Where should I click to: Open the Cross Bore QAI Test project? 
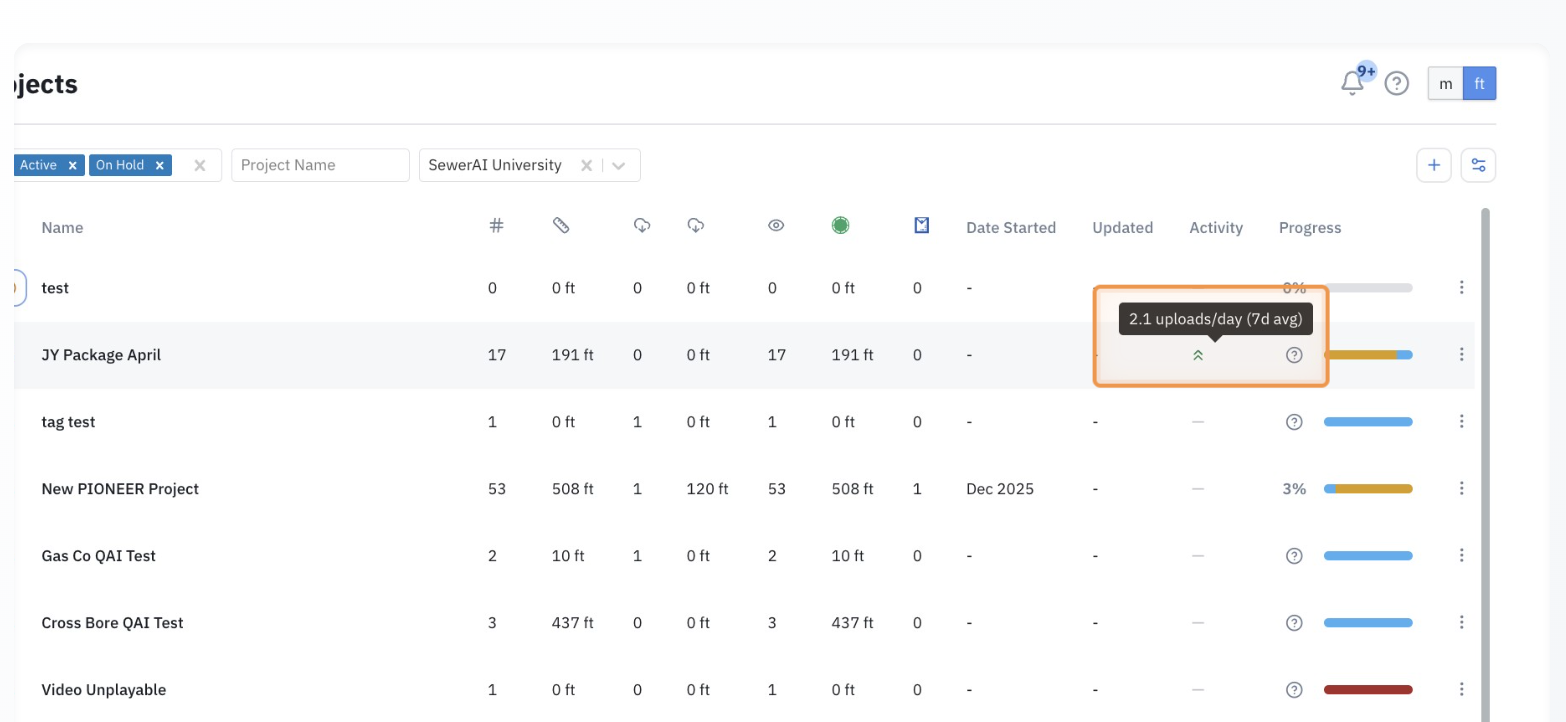(x=112, y=623)
